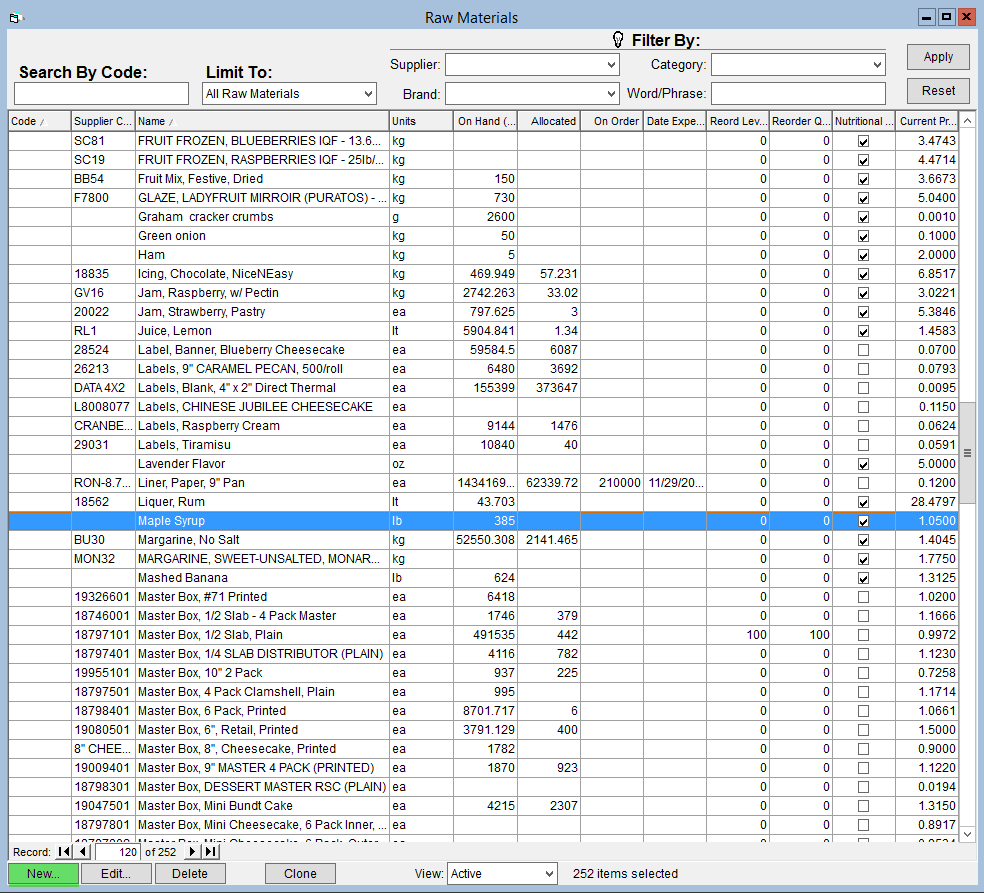Click the Nutritional column header
The width and height of the screenshot is (984, 893).
click(864, 121)
